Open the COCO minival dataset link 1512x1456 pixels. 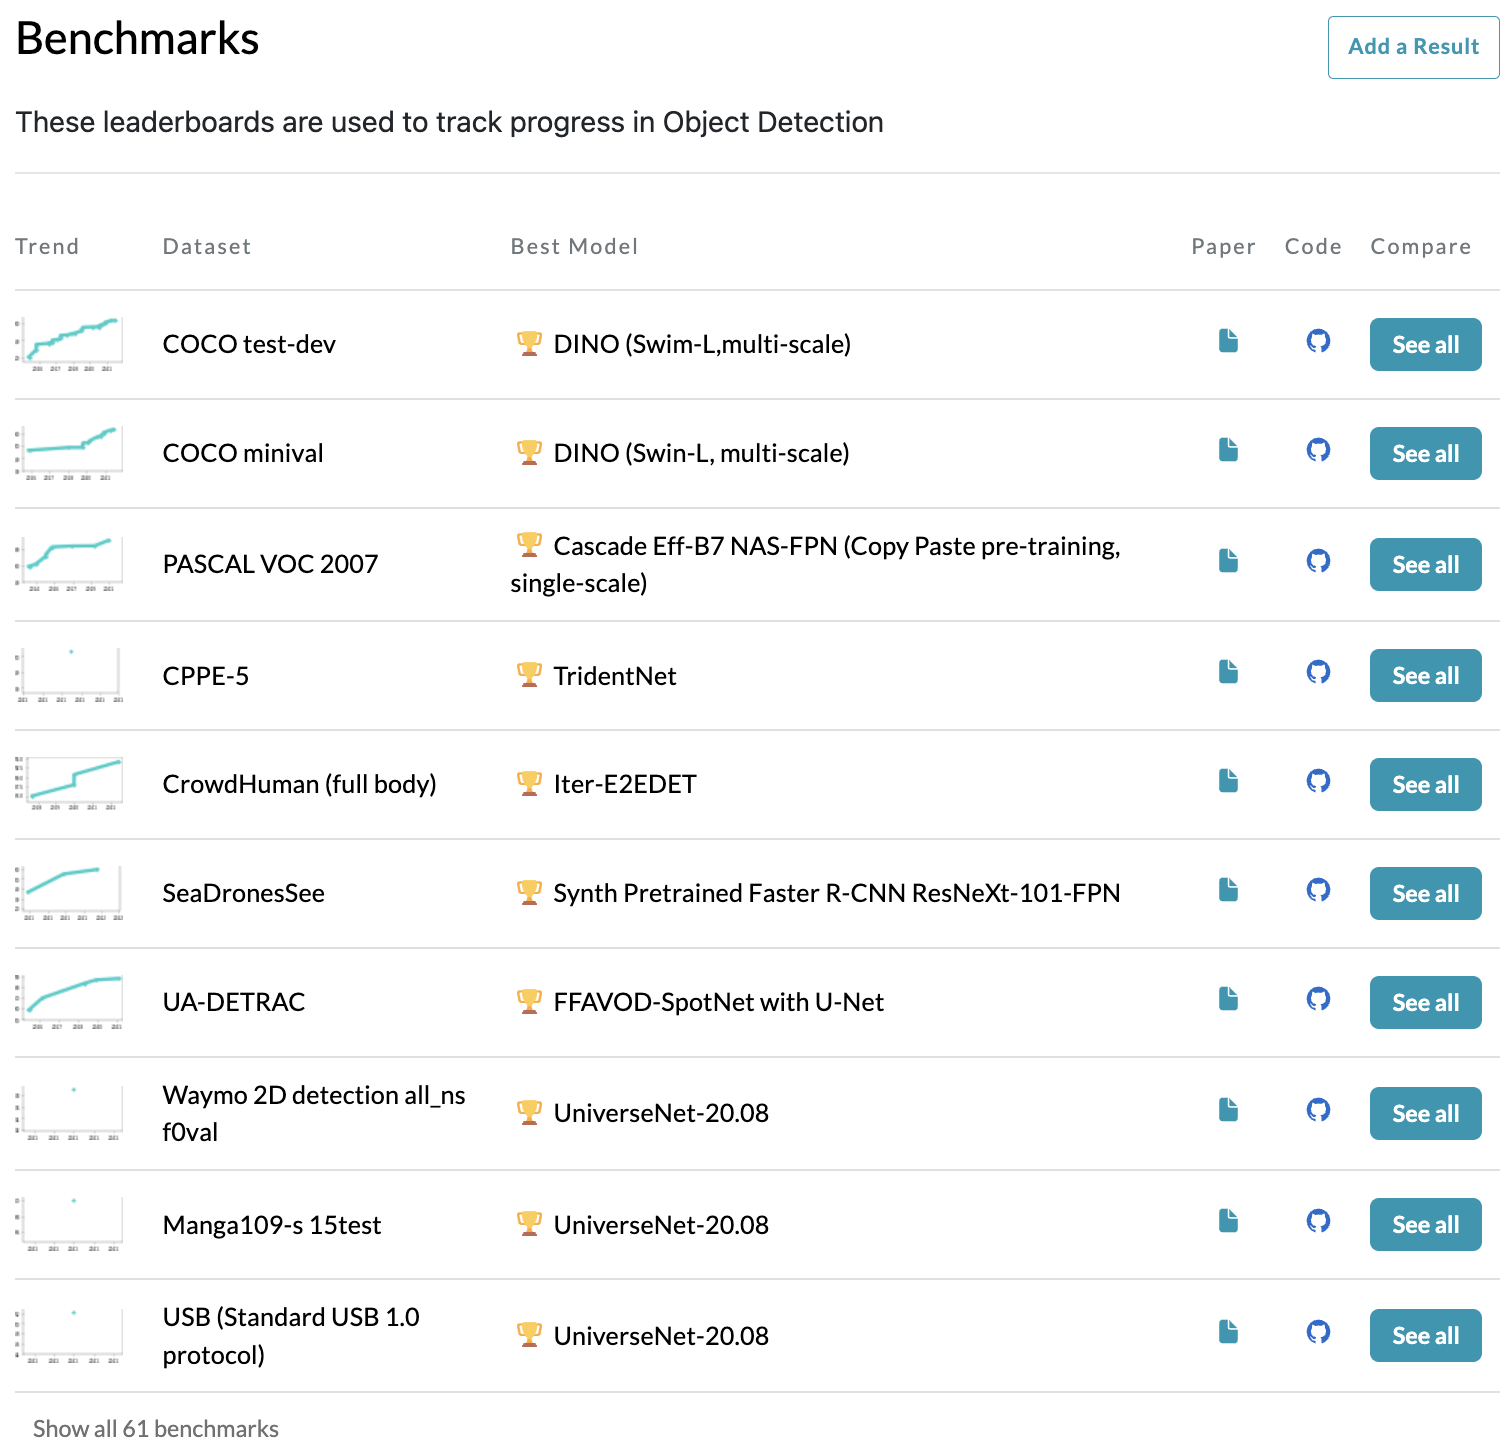pos(243,454)
